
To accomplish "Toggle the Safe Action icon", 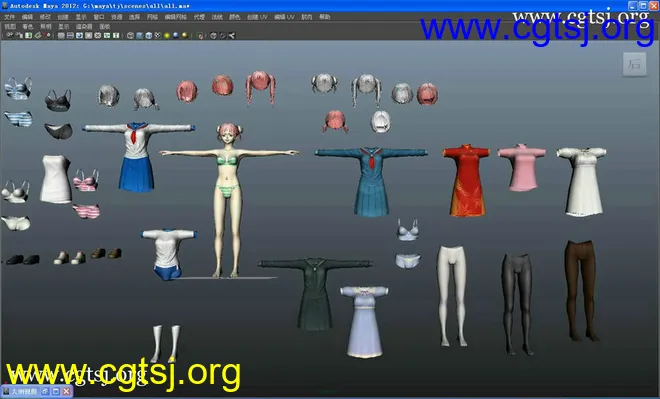I will 107,35.
